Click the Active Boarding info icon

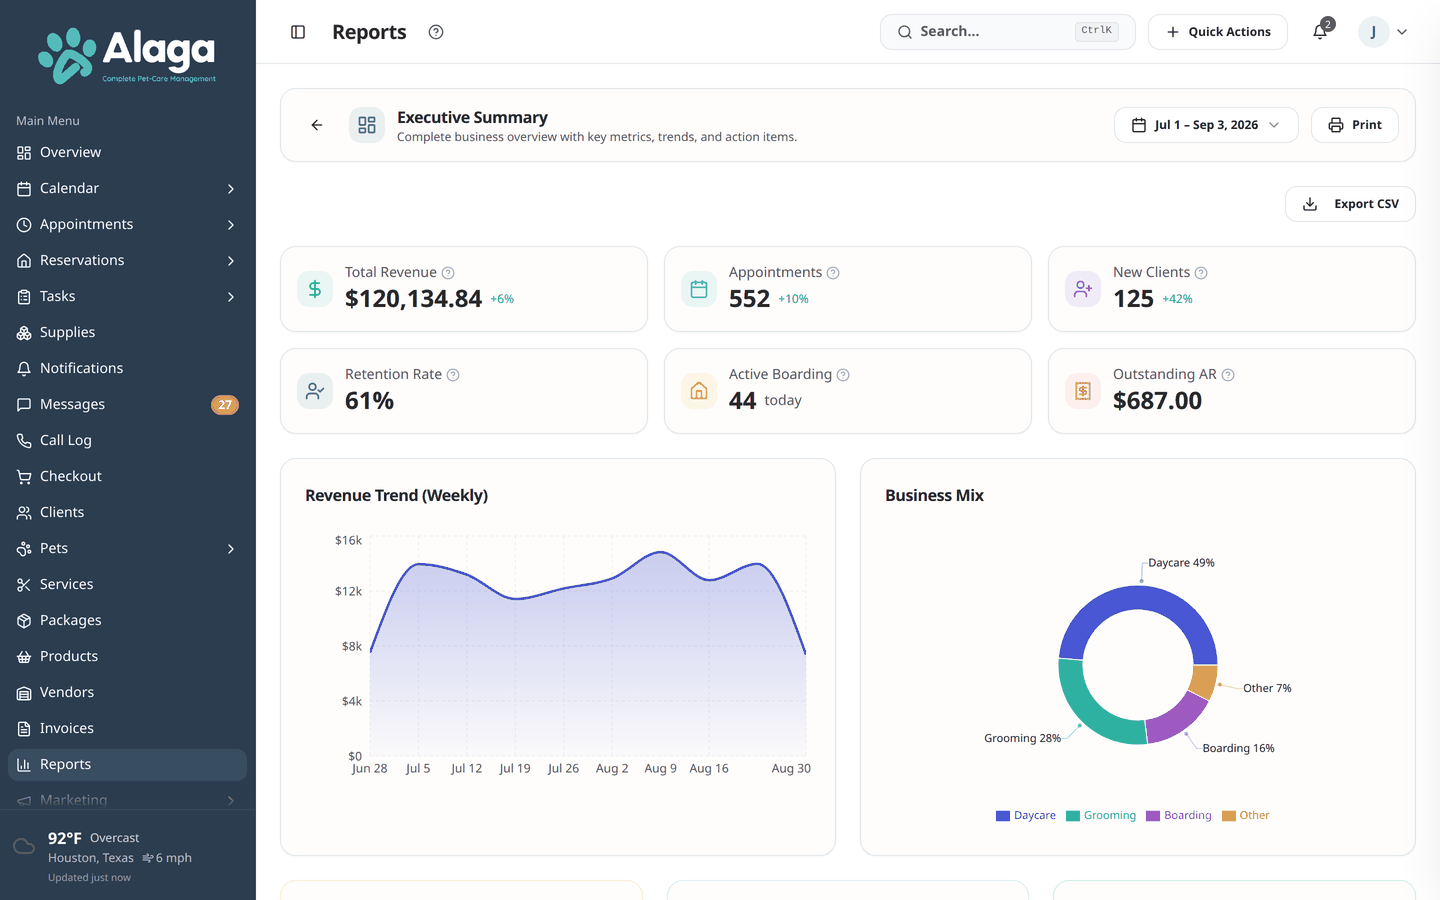point(843,375)
